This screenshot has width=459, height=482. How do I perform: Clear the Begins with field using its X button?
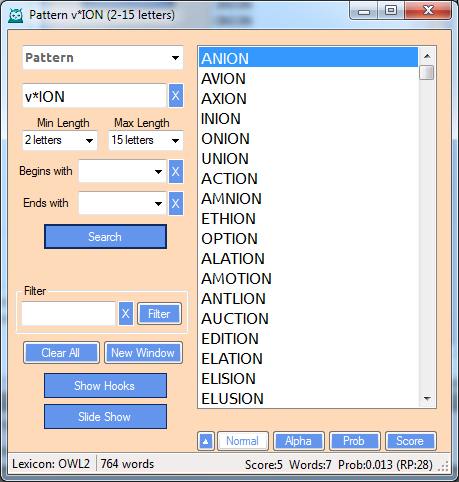tap(176, 171)
